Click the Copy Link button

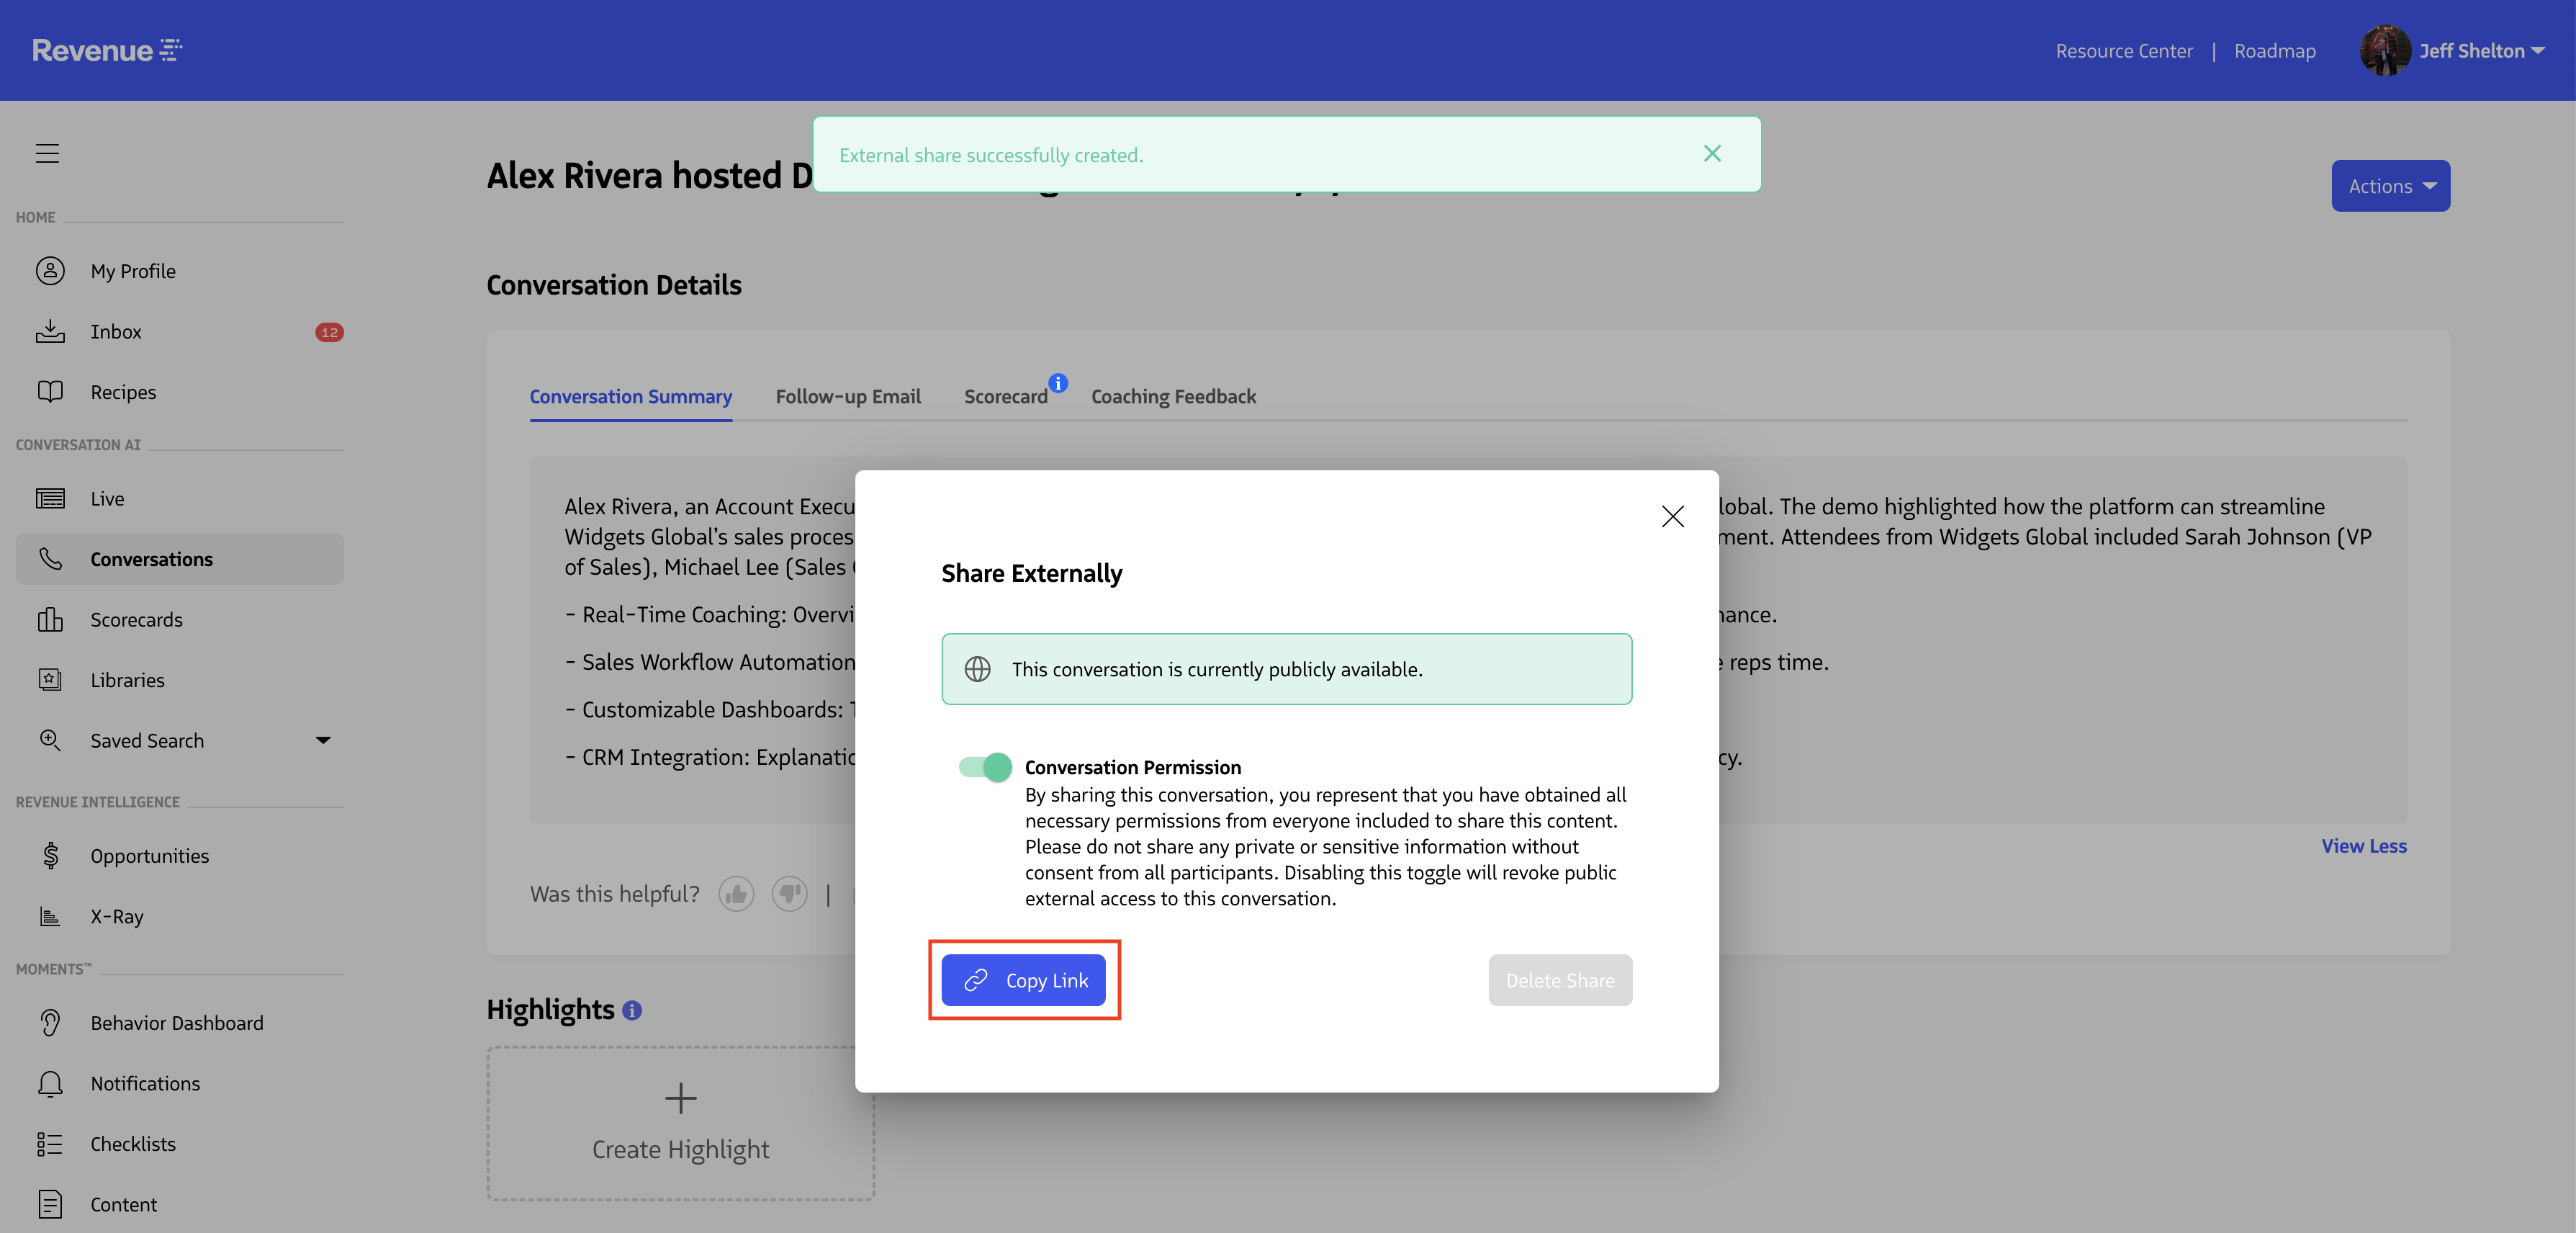[1023, 980]
